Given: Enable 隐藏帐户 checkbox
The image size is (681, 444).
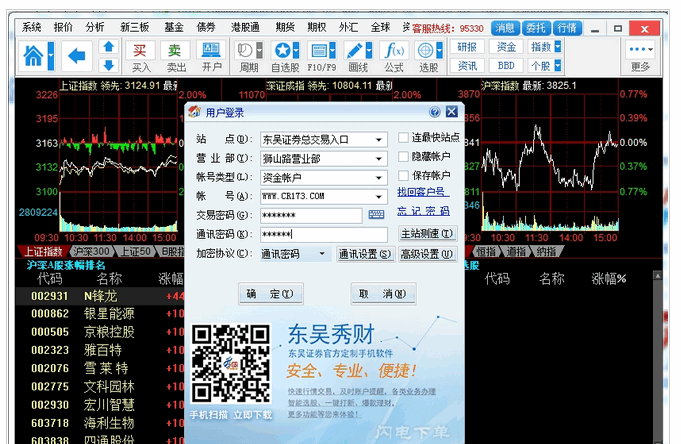Looking at the screenshot, I should pyautogui.click(x=403, y=156).
